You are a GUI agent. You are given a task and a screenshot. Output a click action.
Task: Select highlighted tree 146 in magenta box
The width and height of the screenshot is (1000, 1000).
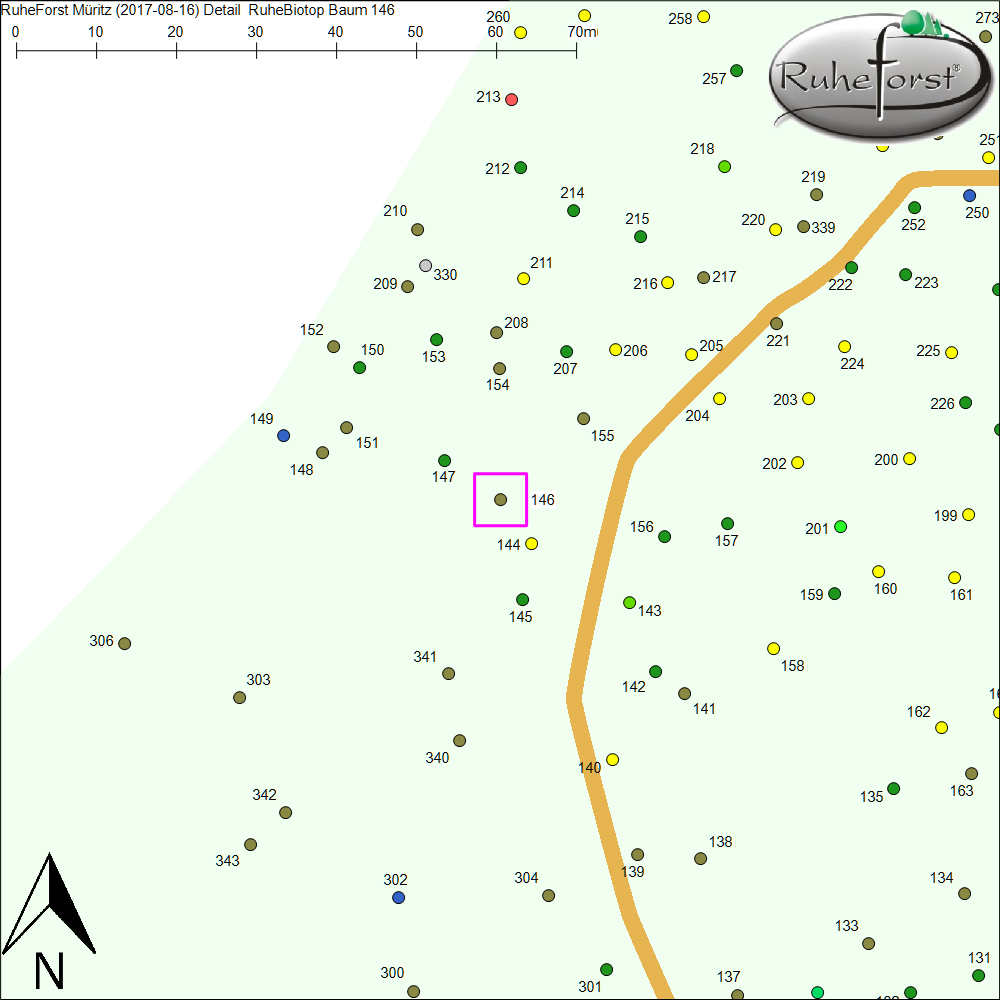[x=501, y=499]
